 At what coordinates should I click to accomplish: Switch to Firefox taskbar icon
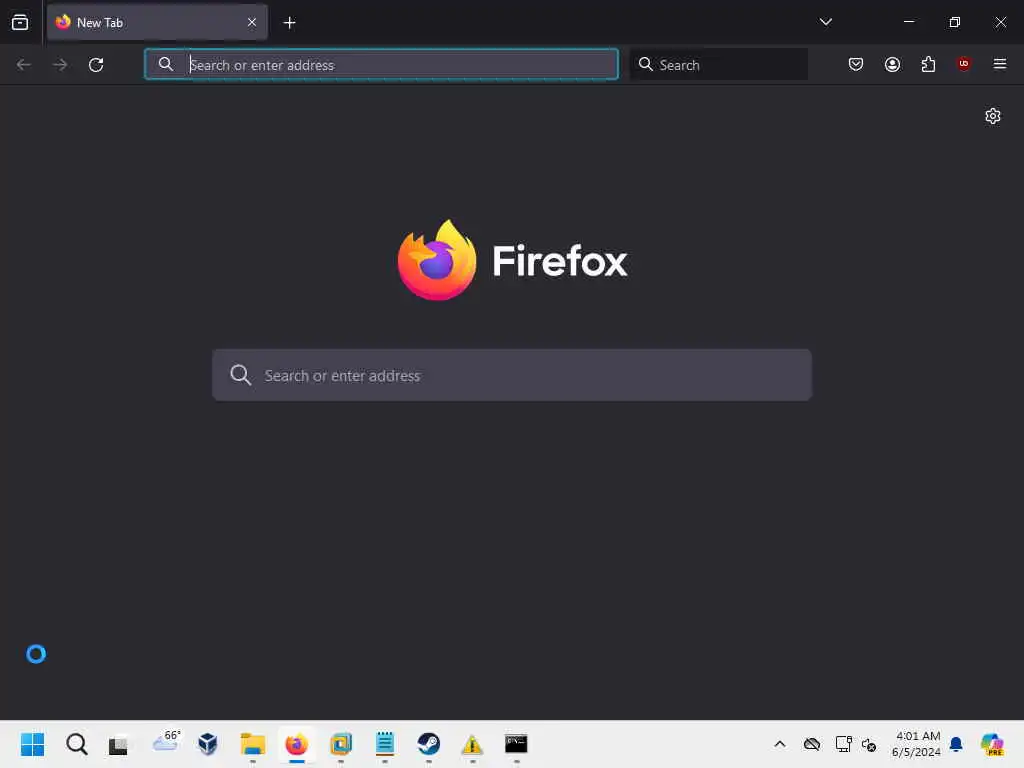point(296,744)
